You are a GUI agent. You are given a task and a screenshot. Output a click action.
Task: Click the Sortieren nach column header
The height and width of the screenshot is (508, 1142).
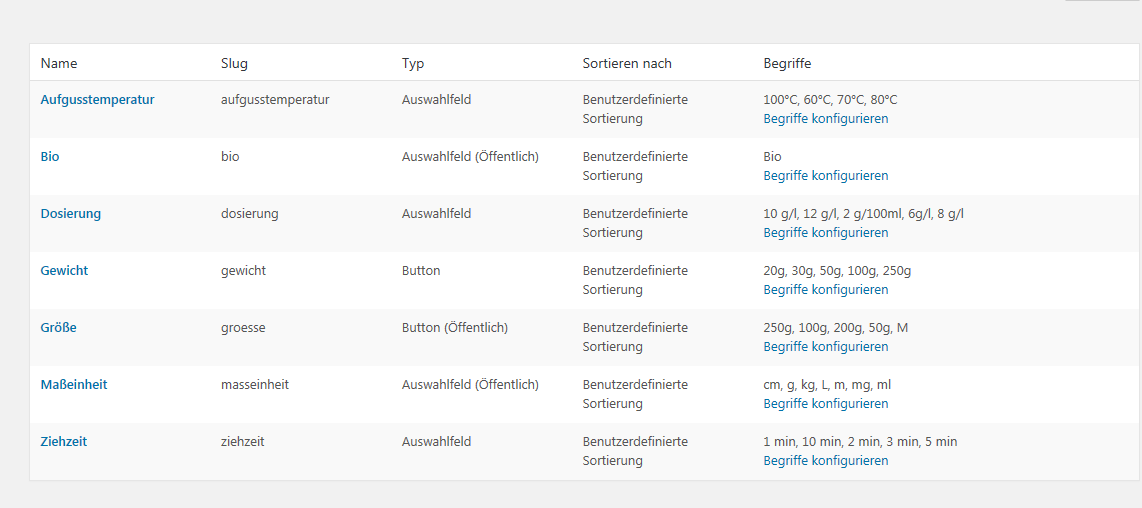627,63
